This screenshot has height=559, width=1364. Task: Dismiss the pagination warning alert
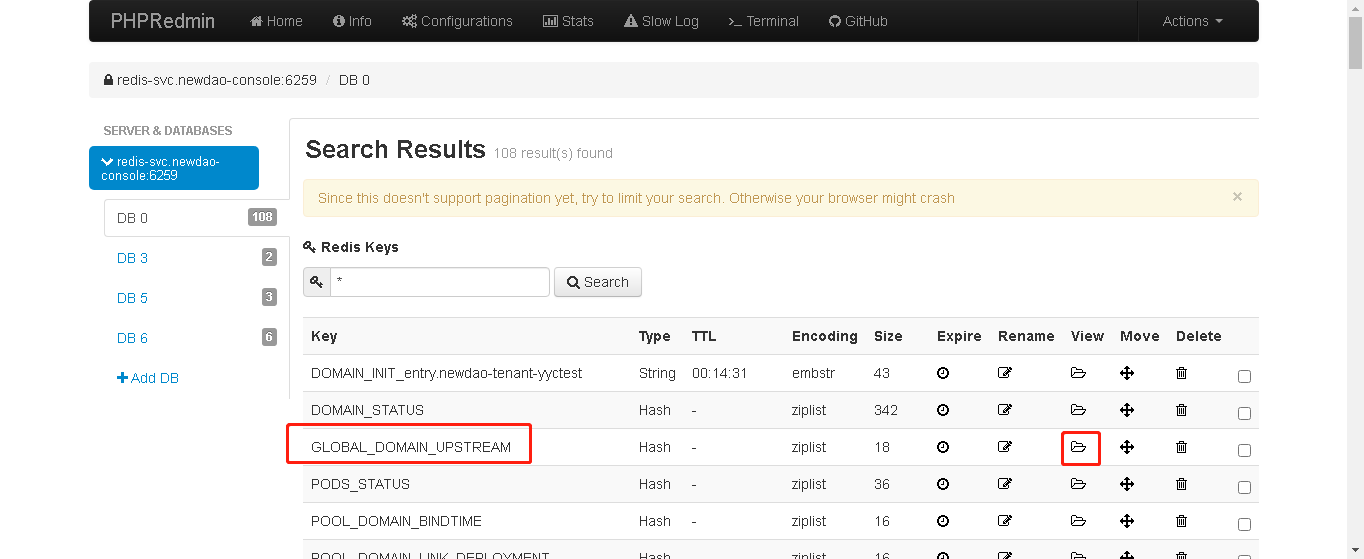coord(1237,197)
